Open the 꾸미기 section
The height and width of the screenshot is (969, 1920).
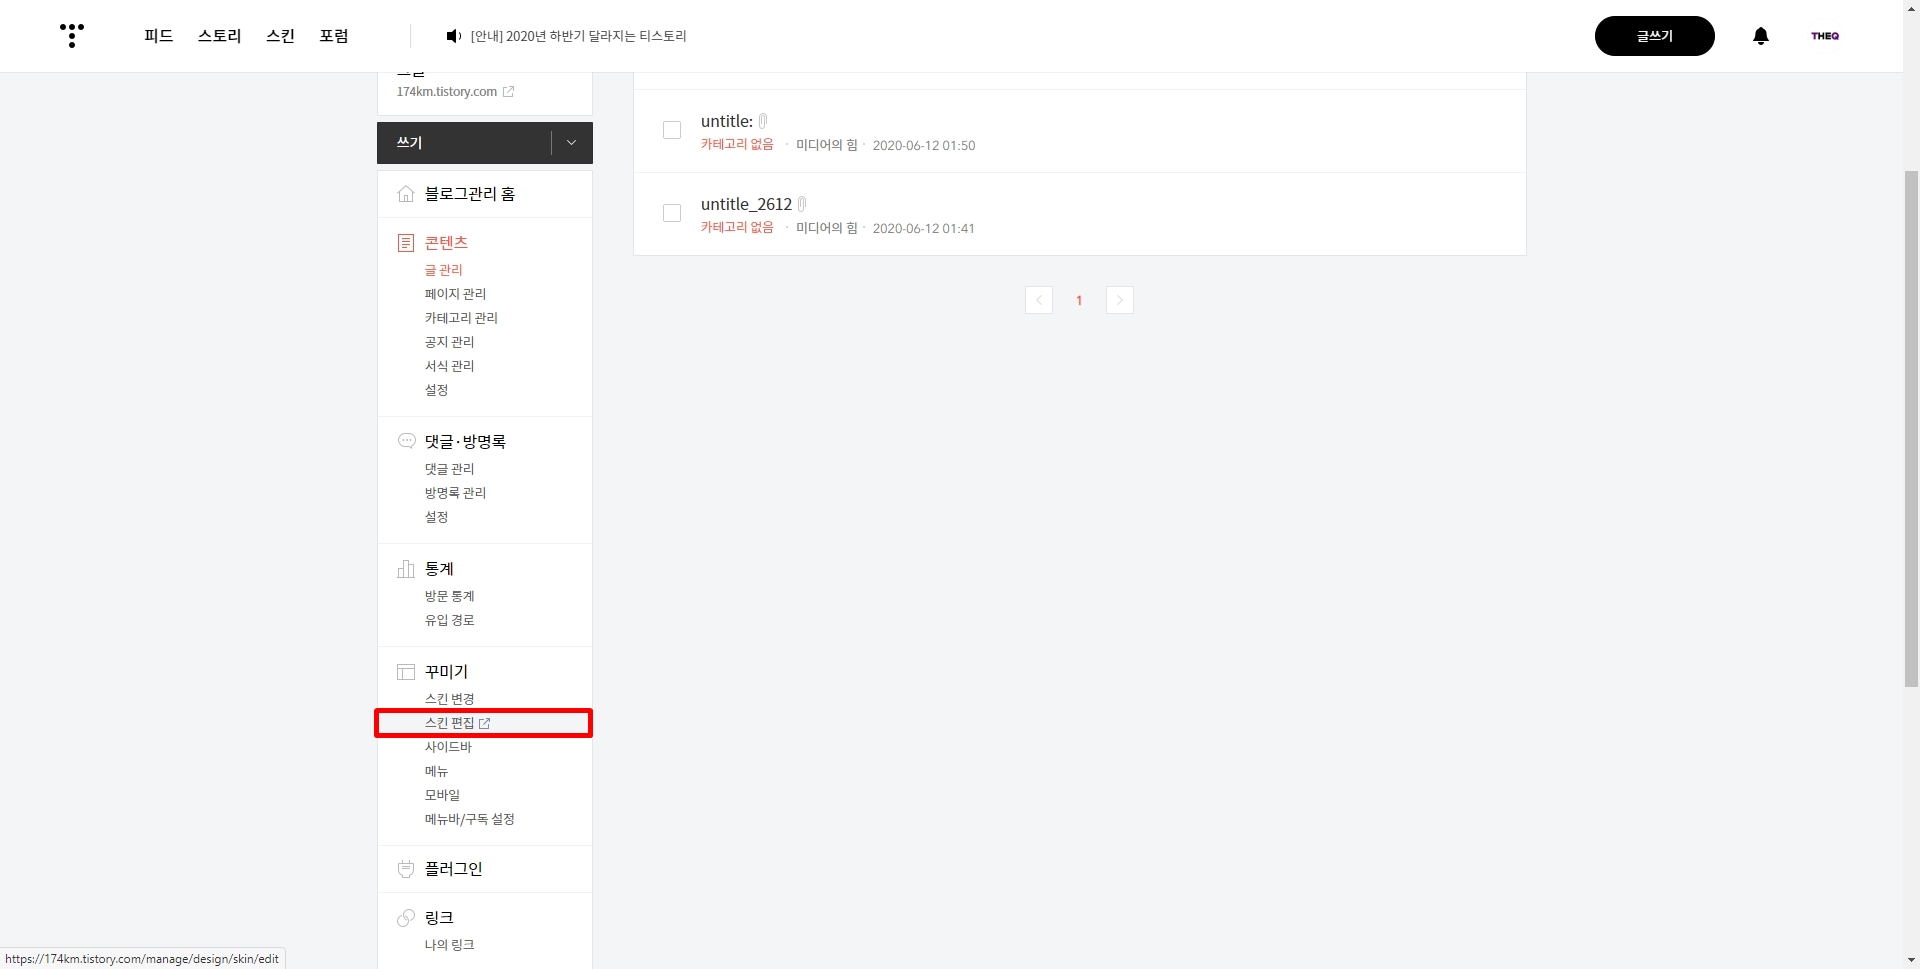click(446, 672)
